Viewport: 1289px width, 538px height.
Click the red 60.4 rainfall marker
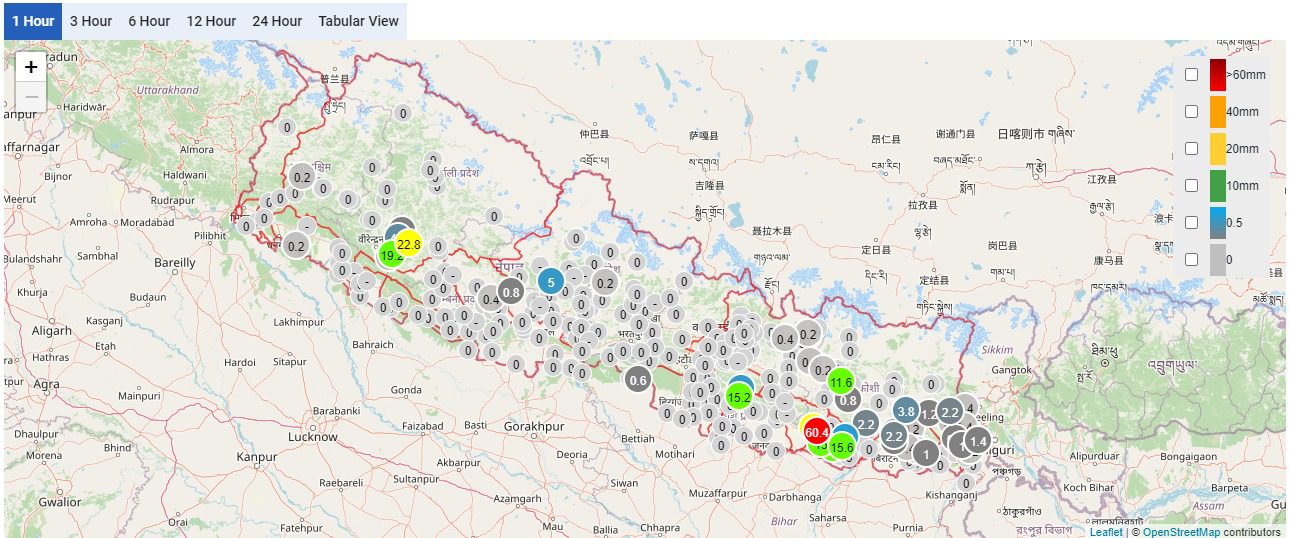[816, 432]
